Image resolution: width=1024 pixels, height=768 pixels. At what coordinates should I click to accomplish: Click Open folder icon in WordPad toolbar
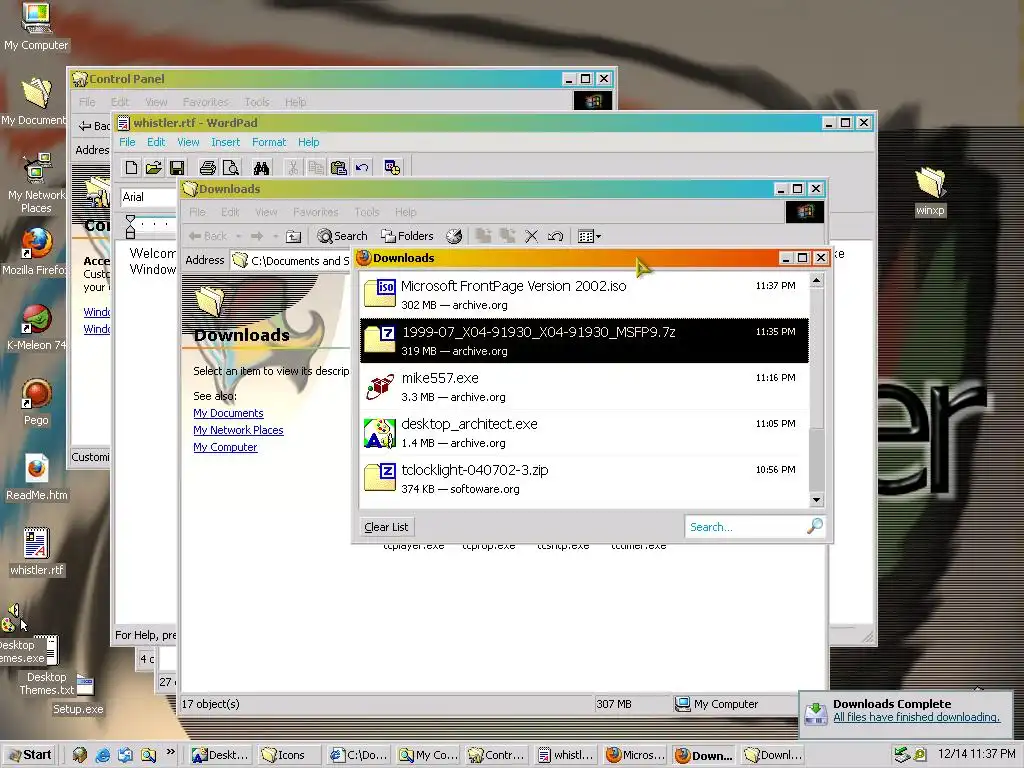[153, 168]
